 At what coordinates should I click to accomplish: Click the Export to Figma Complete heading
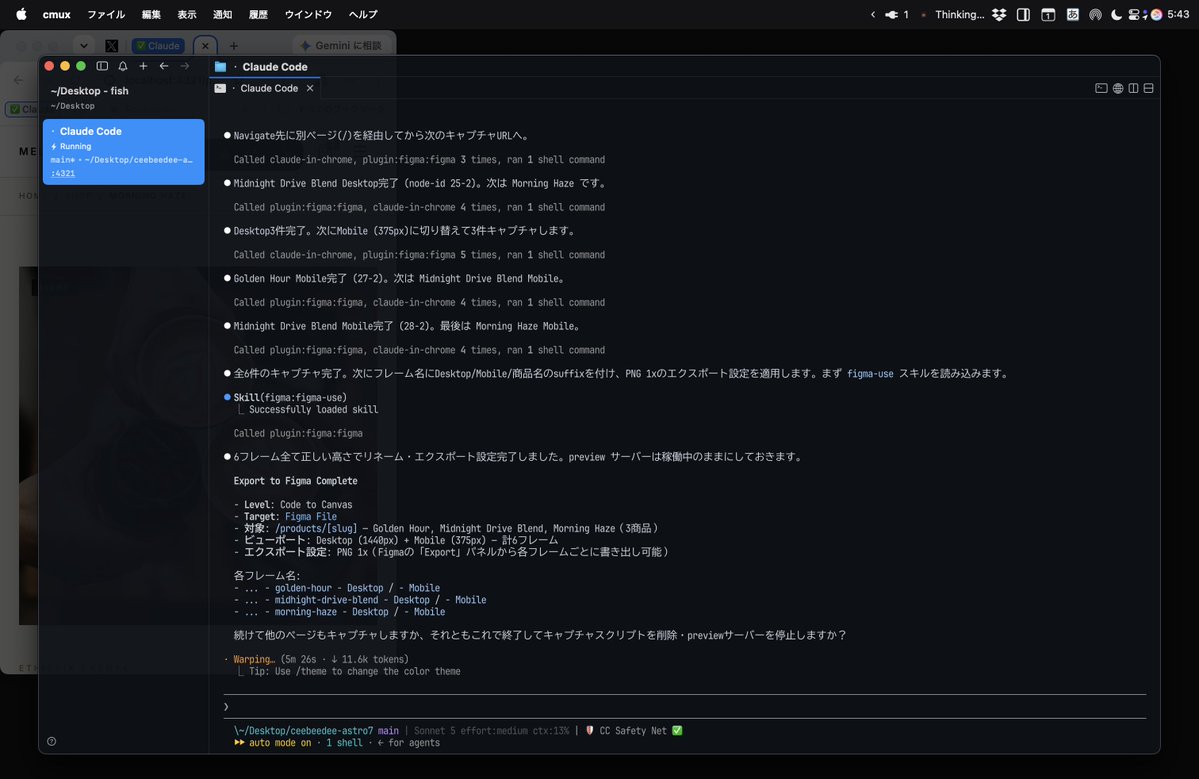[x=295, y=481]
